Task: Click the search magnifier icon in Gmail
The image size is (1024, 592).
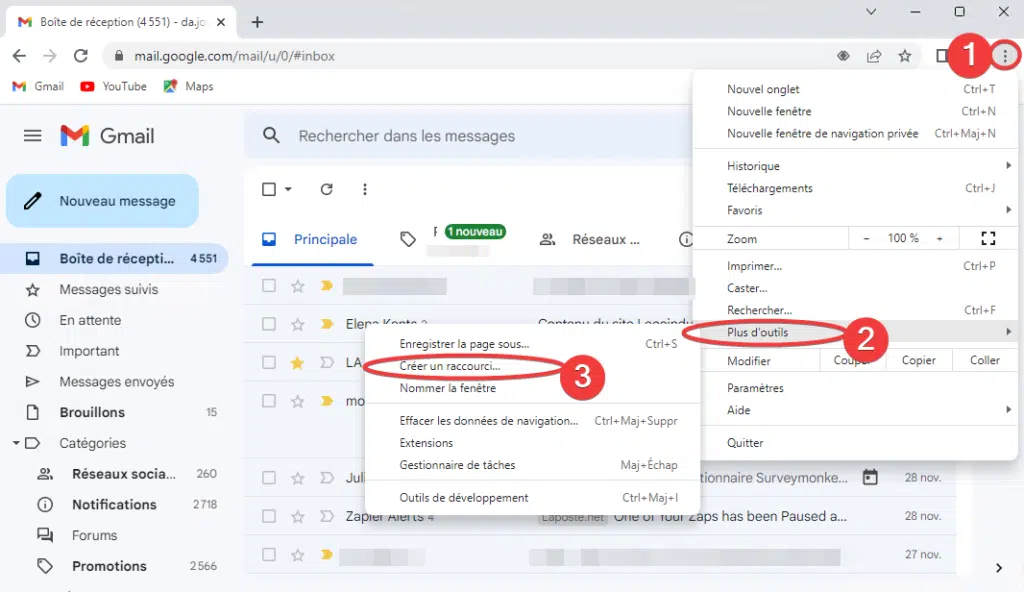Action: coord(271,136)
